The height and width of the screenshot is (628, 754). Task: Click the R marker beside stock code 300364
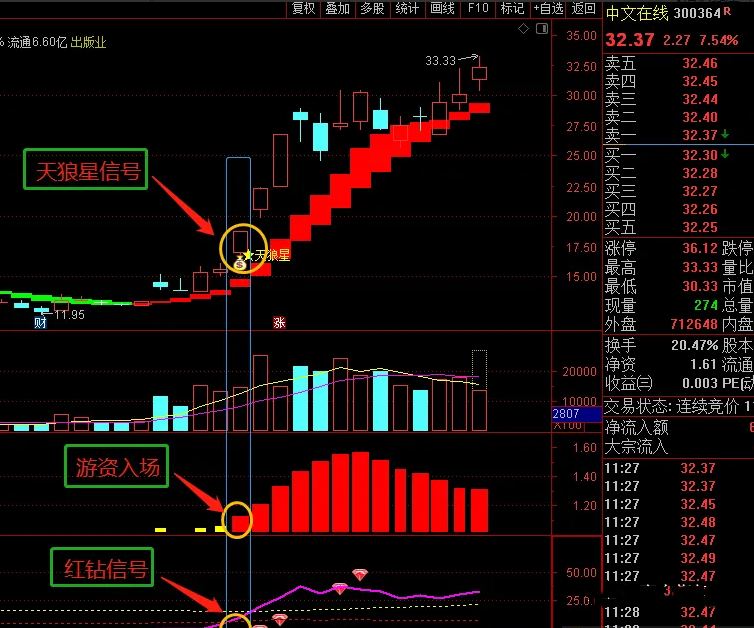727,12
